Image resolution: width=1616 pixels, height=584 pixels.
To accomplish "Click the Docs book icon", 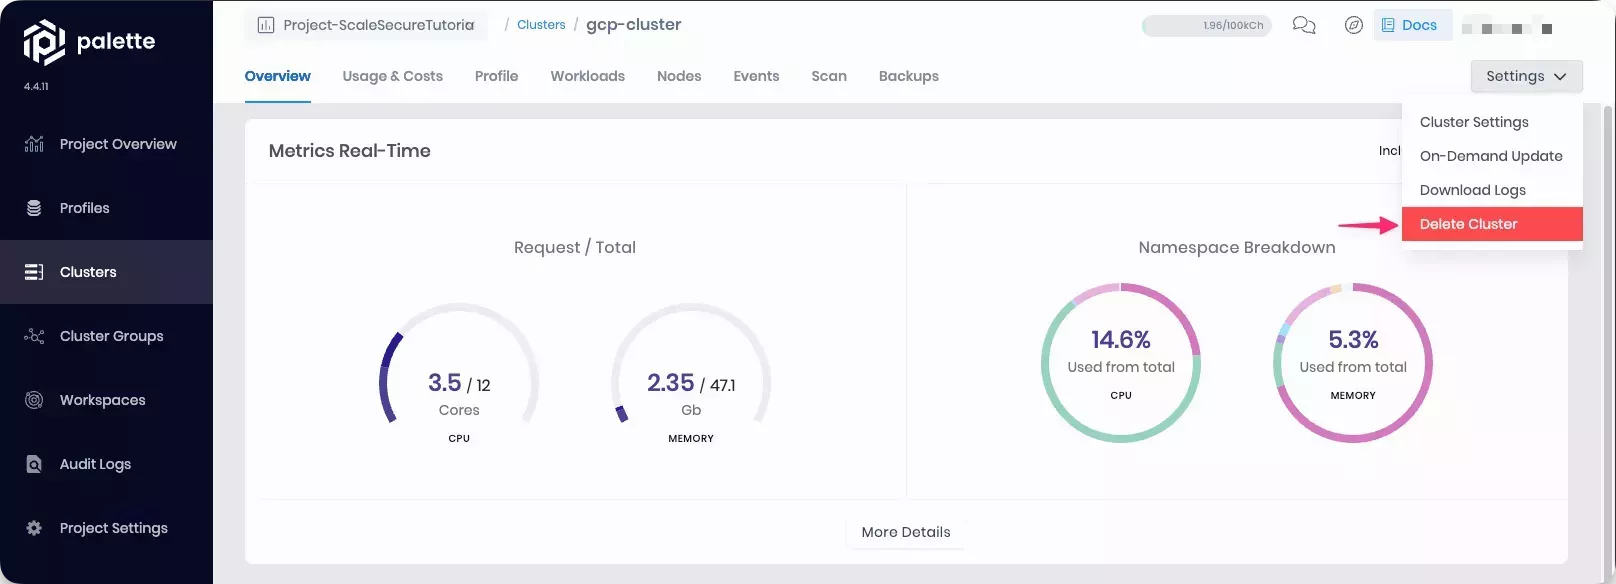I will click(x=1388, y=25).
